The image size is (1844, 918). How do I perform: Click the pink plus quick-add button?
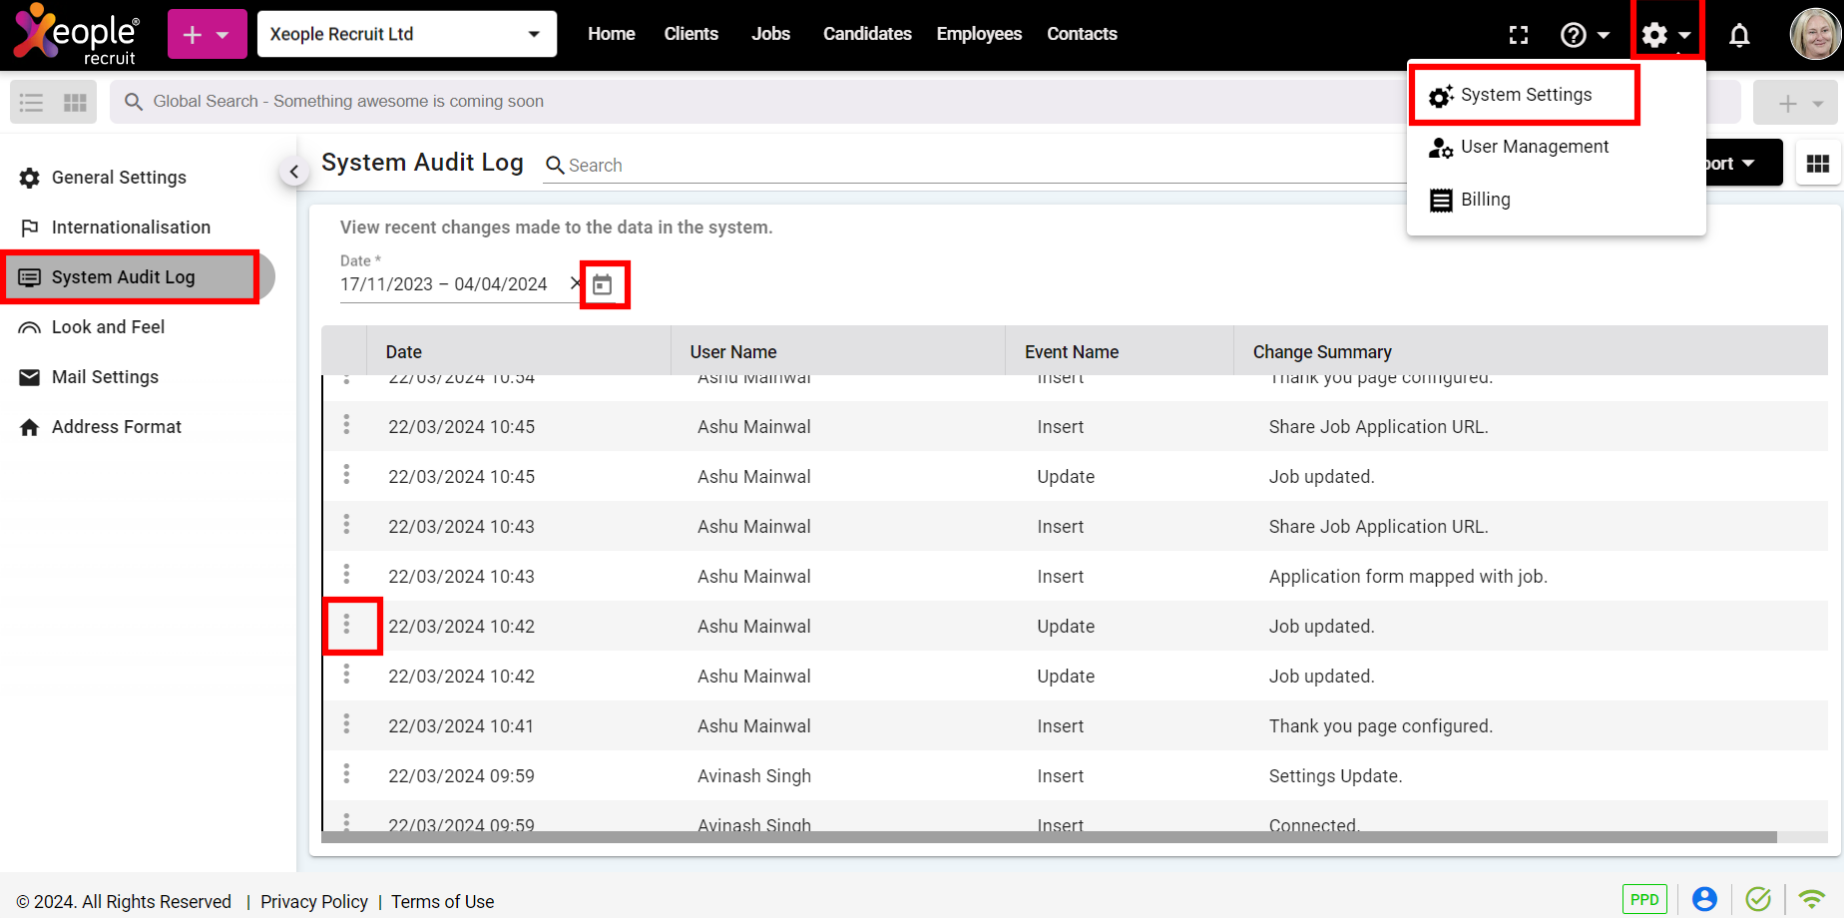click(x=207, y=34)
